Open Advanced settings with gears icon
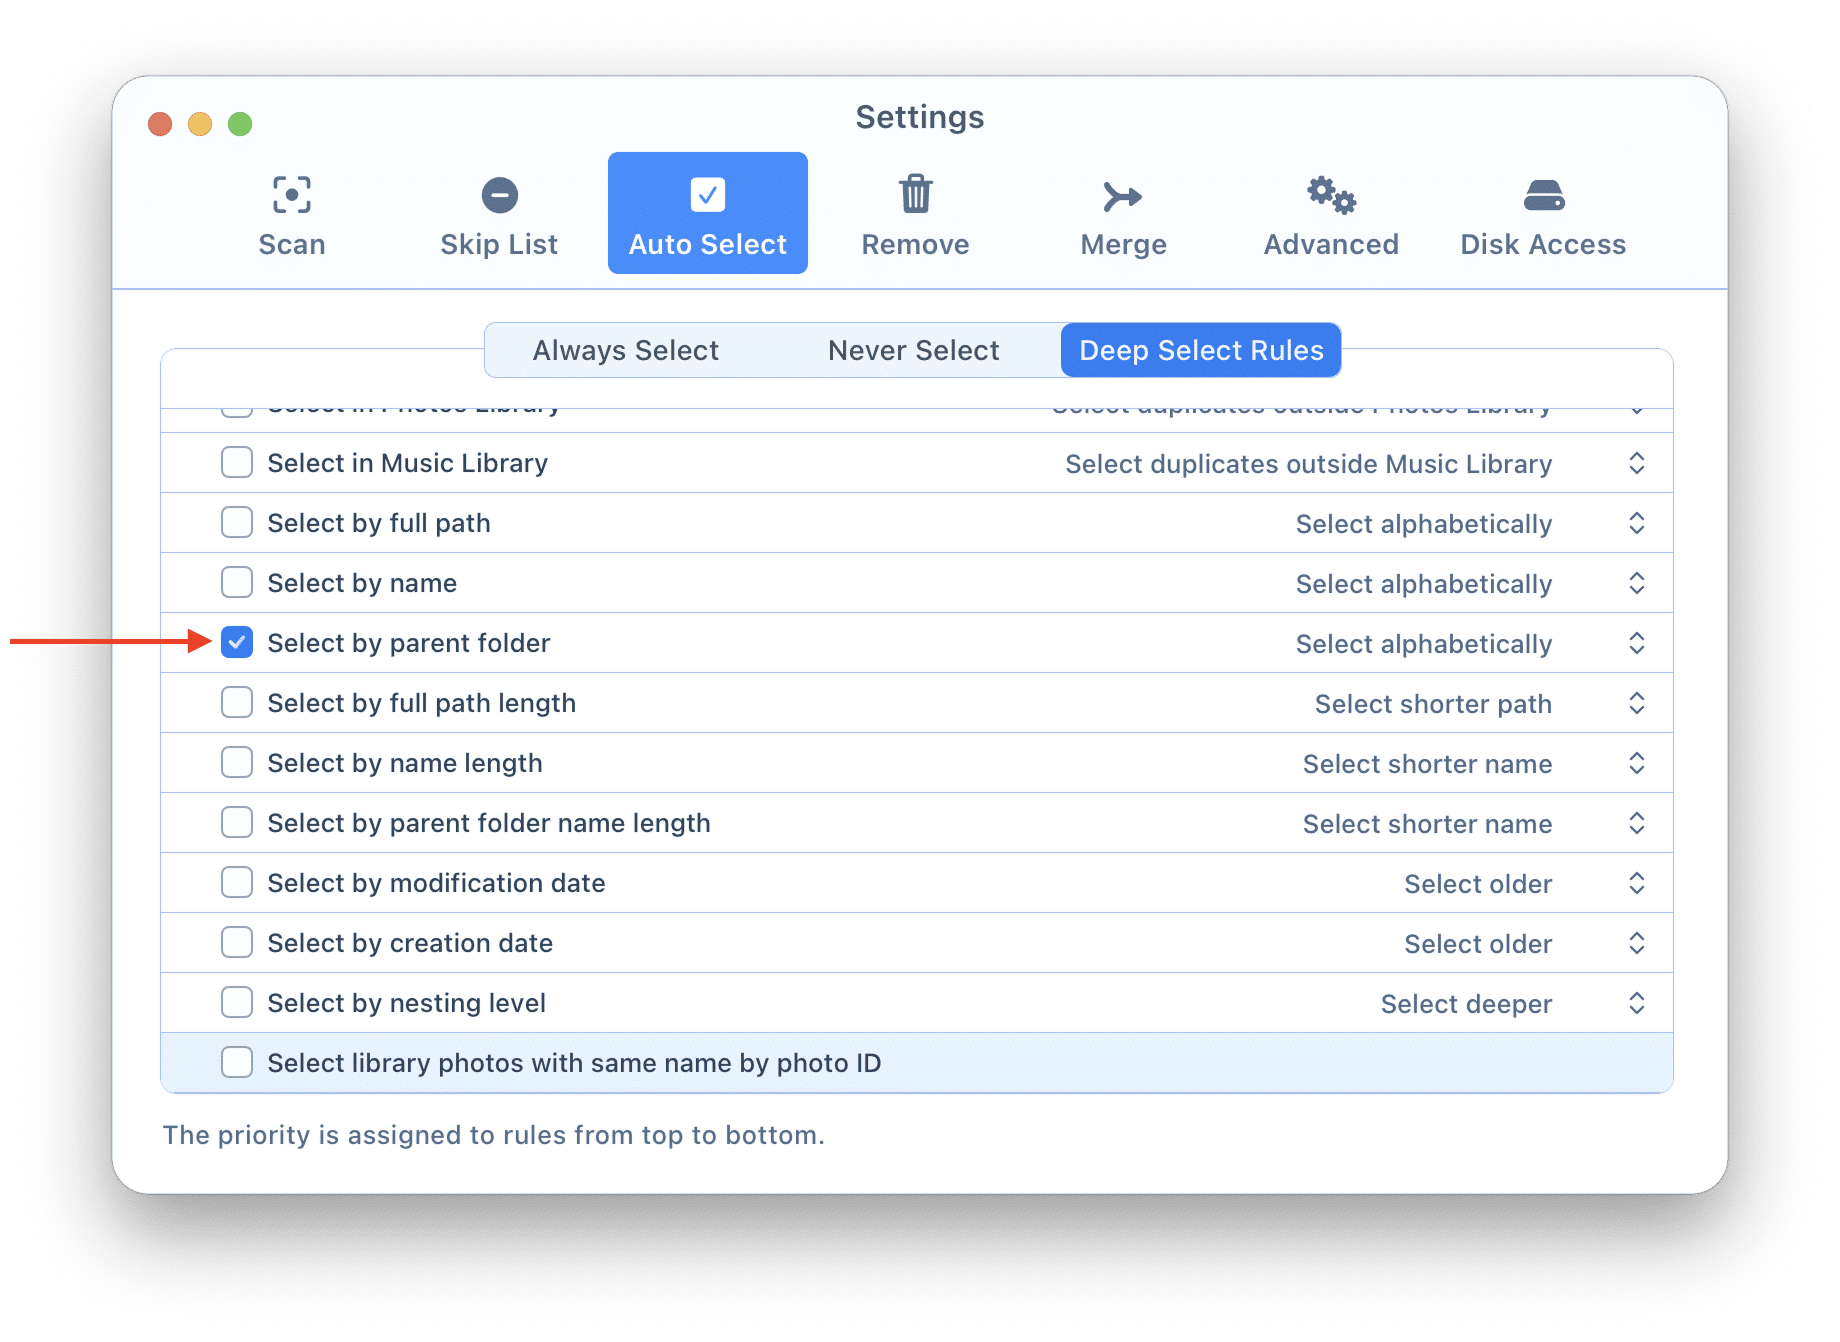The width and height of the screenshot is (1840, 1342). pyautogui.click(x=1331, y=214)
